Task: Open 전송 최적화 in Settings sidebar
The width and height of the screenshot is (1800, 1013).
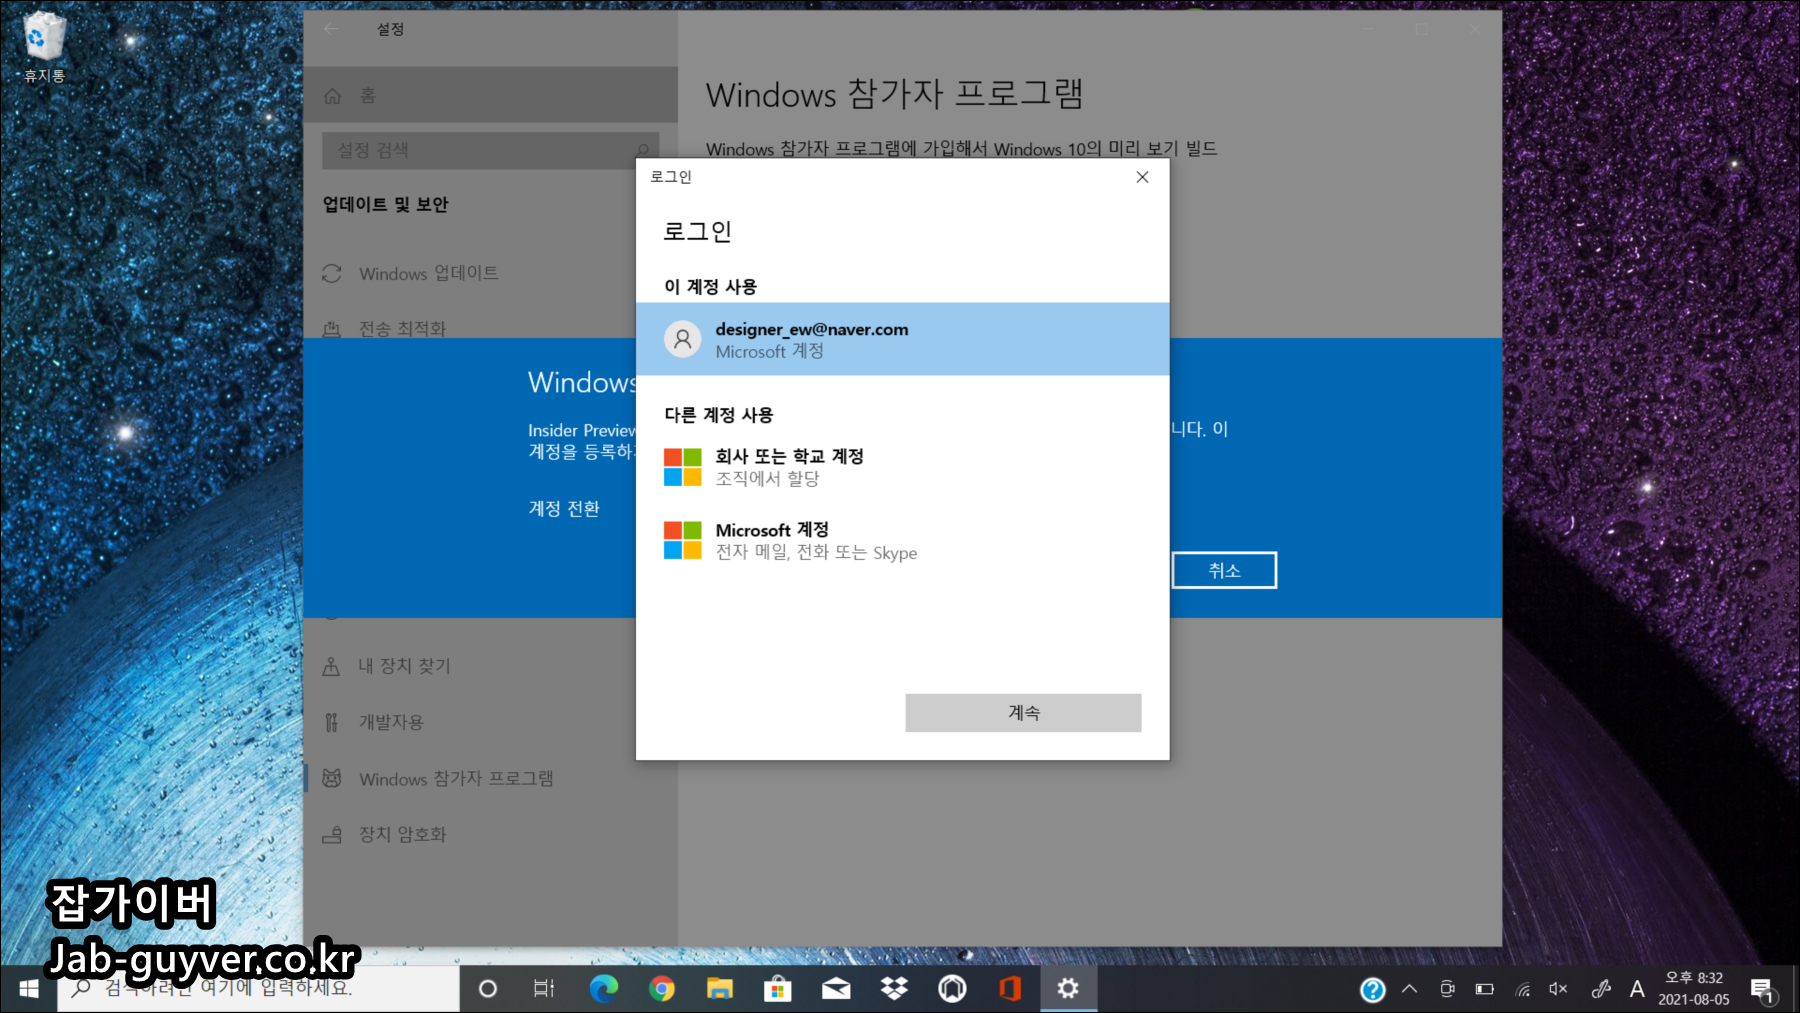Action: pos(490,327)
